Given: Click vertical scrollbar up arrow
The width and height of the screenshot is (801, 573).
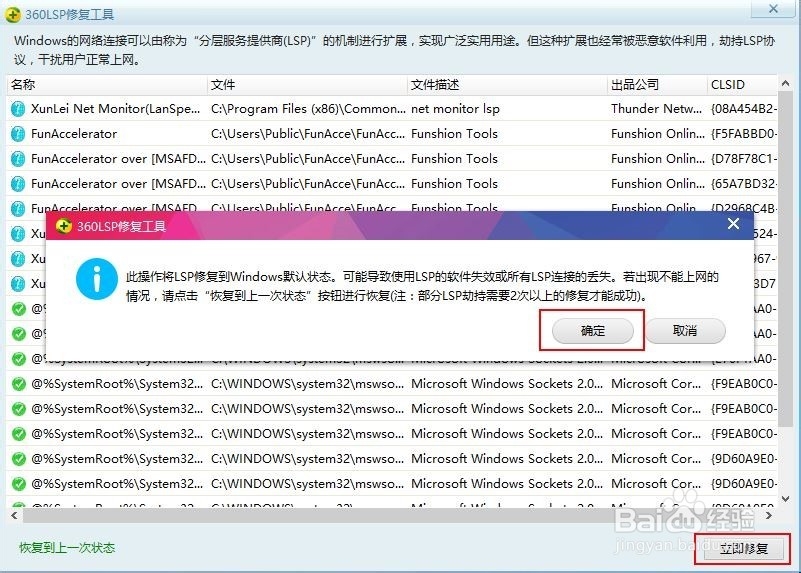Looking at the screenshot, I should click(786, 83).
